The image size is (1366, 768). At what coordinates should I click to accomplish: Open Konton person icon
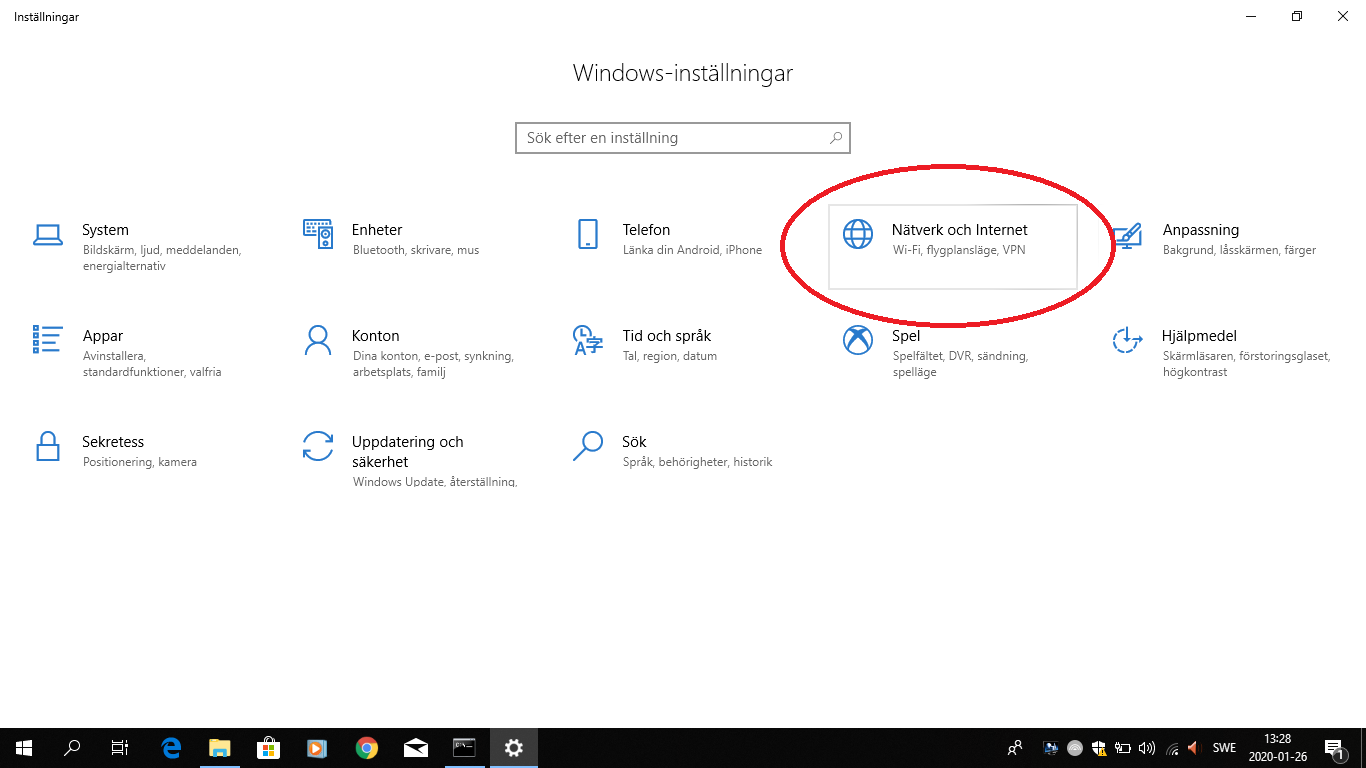point(317,340)
